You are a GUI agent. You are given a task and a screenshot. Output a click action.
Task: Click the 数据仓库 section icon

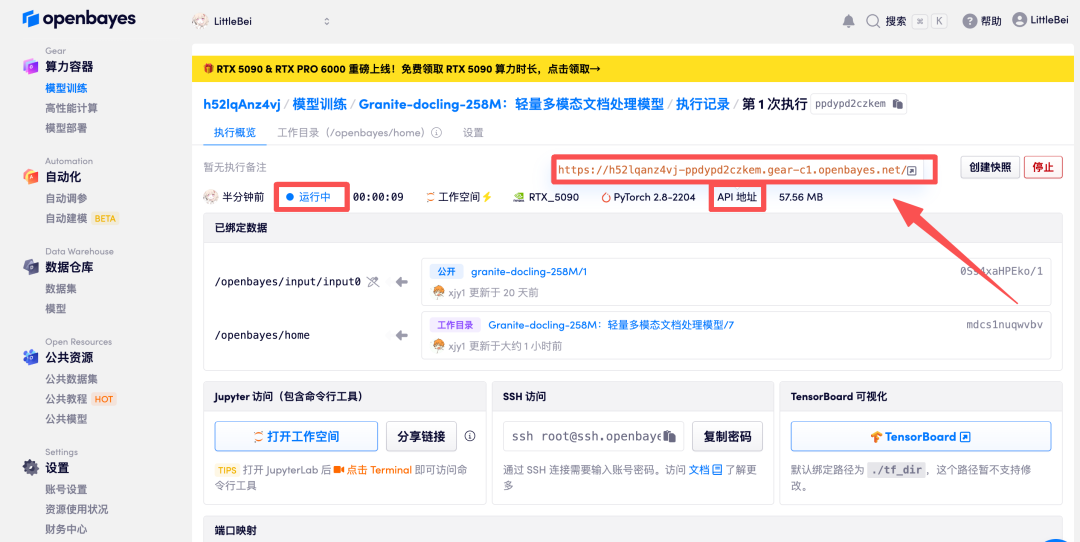pos(31,267)
